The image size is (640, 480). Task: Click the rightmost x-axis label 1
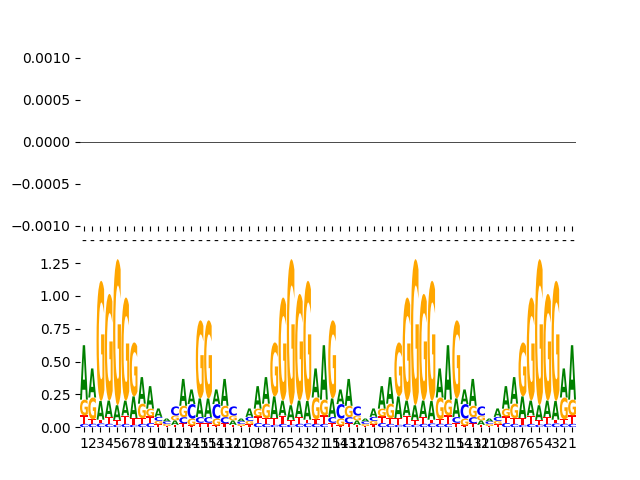[572, 443]
